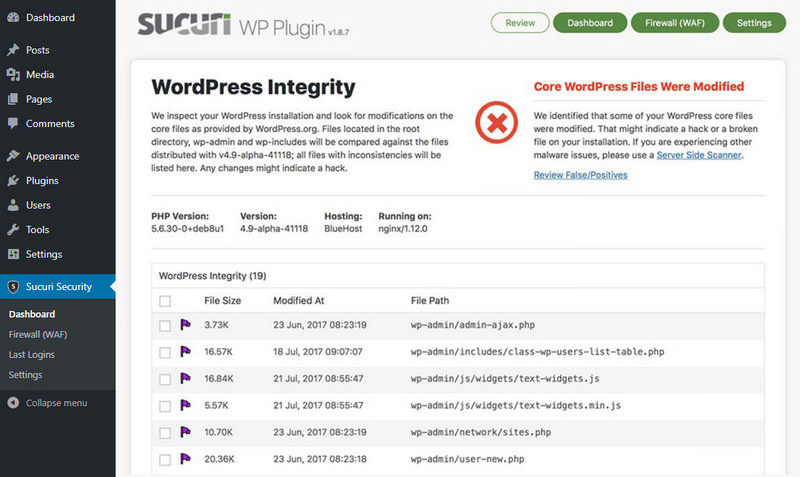The height and width of the screenshot is (477, 800).
Task: Click server value nginx/1.12.0
Action: click(403, 229)
